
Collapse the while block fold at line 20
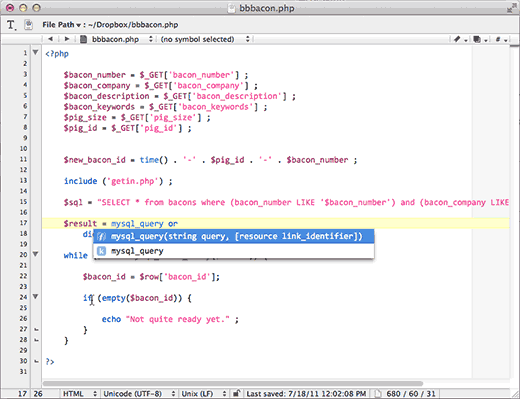click(35, 254)
